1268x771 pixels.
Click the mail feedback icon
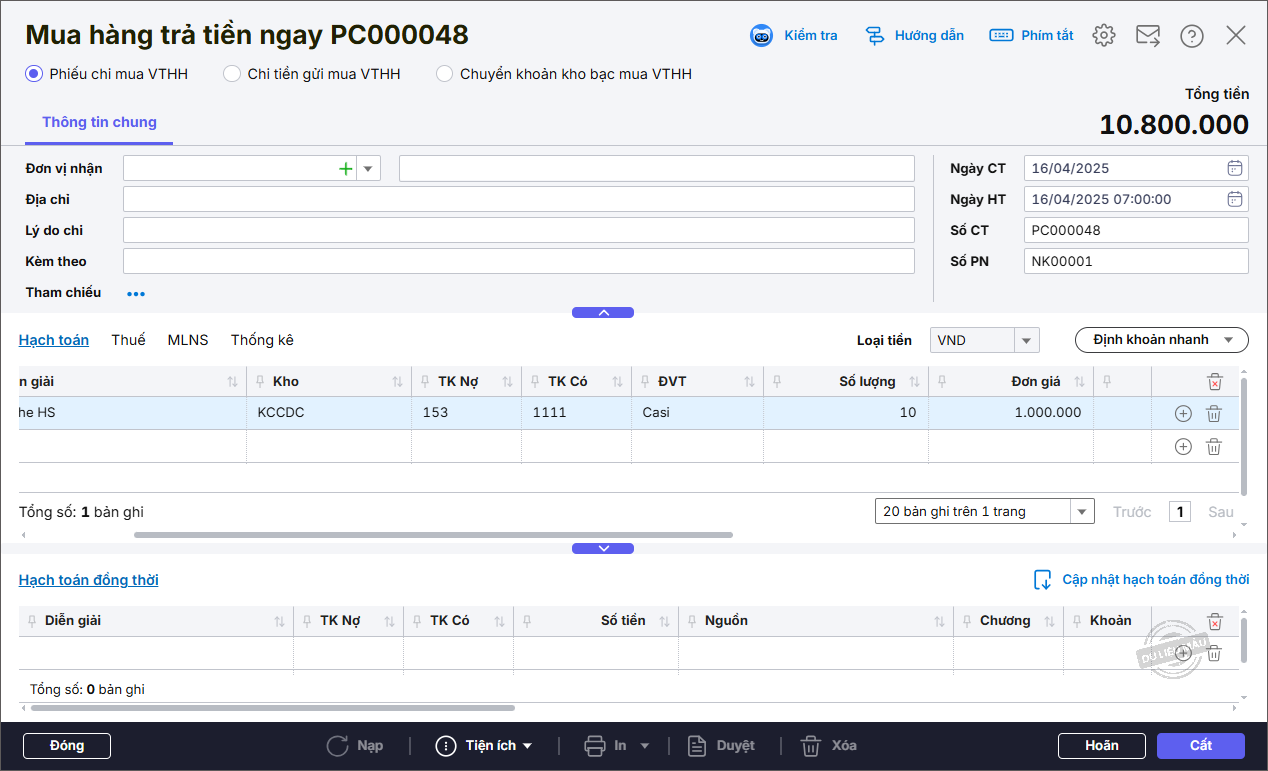1147,36
